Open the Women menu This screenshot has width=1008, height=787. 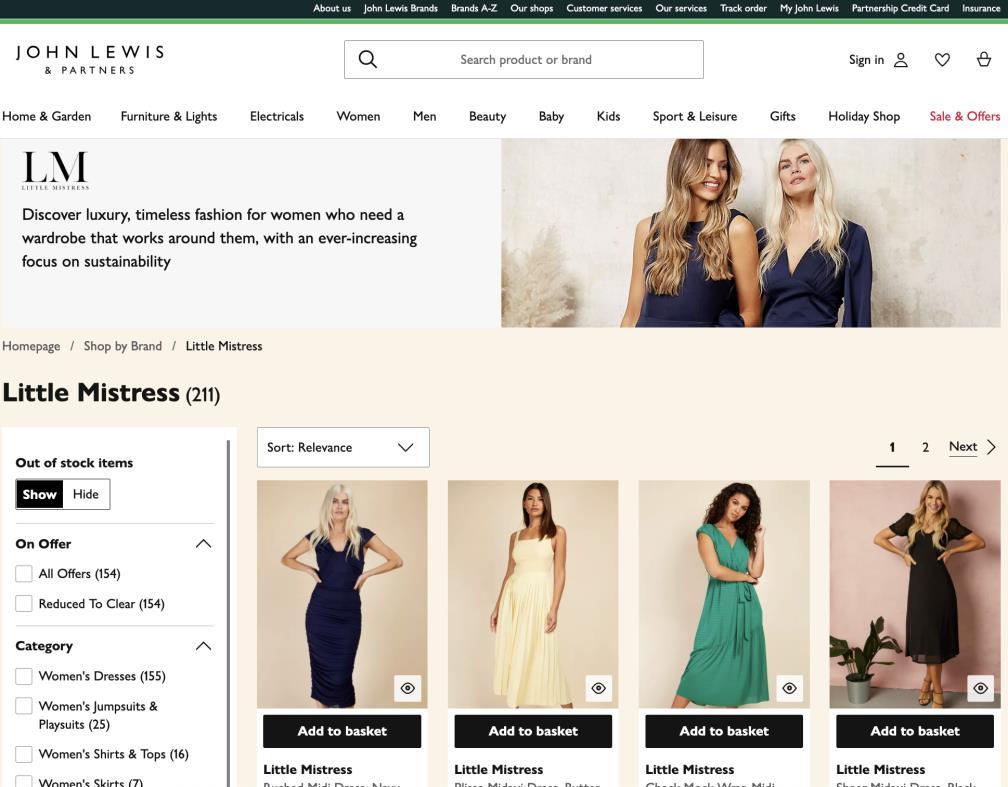(358, 116)
